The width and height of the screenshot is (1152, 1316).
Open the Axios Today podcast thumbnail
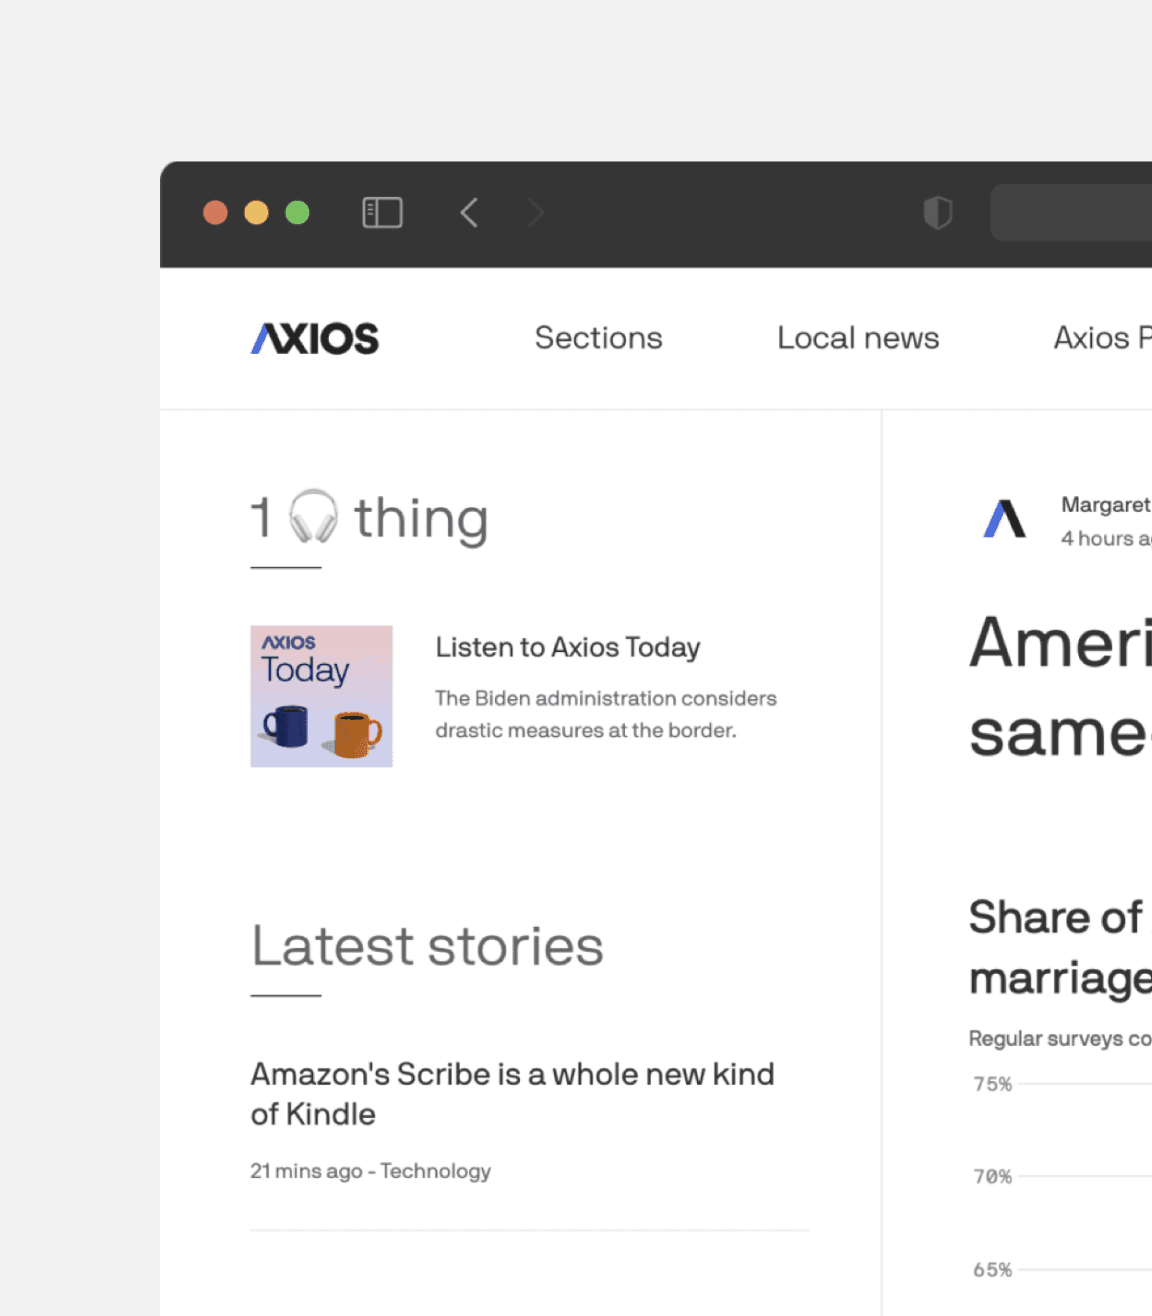coord(321,696)
